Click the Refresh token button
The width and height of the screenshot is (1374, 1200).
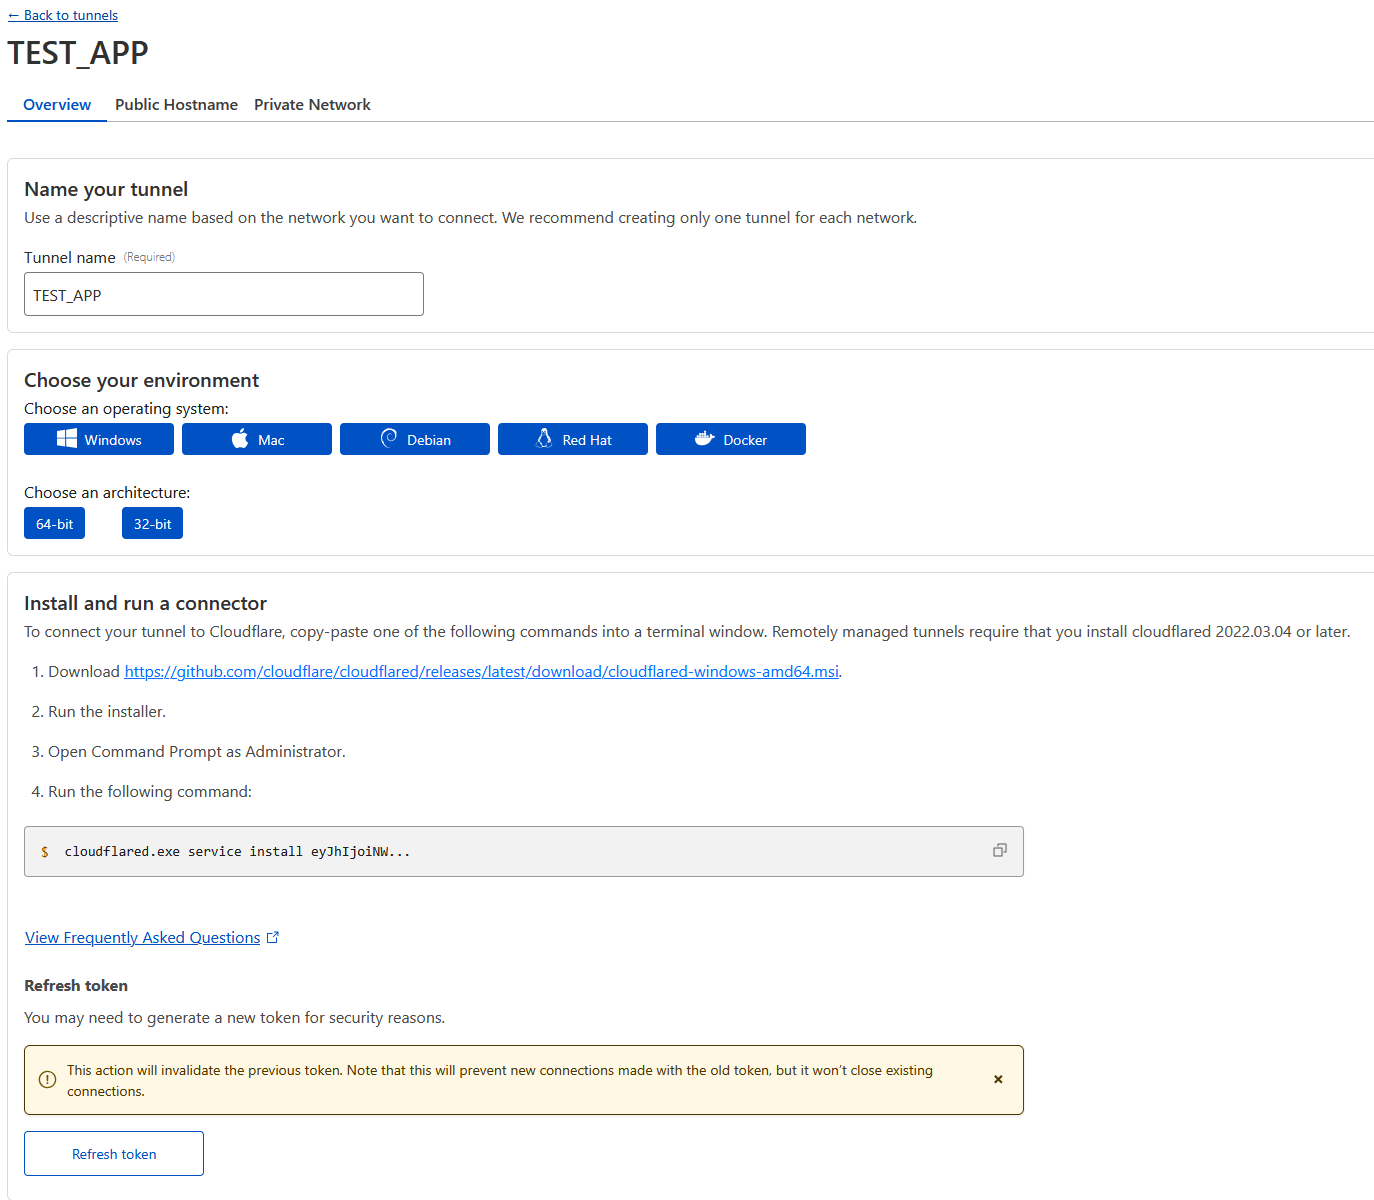pos(113,1153)
